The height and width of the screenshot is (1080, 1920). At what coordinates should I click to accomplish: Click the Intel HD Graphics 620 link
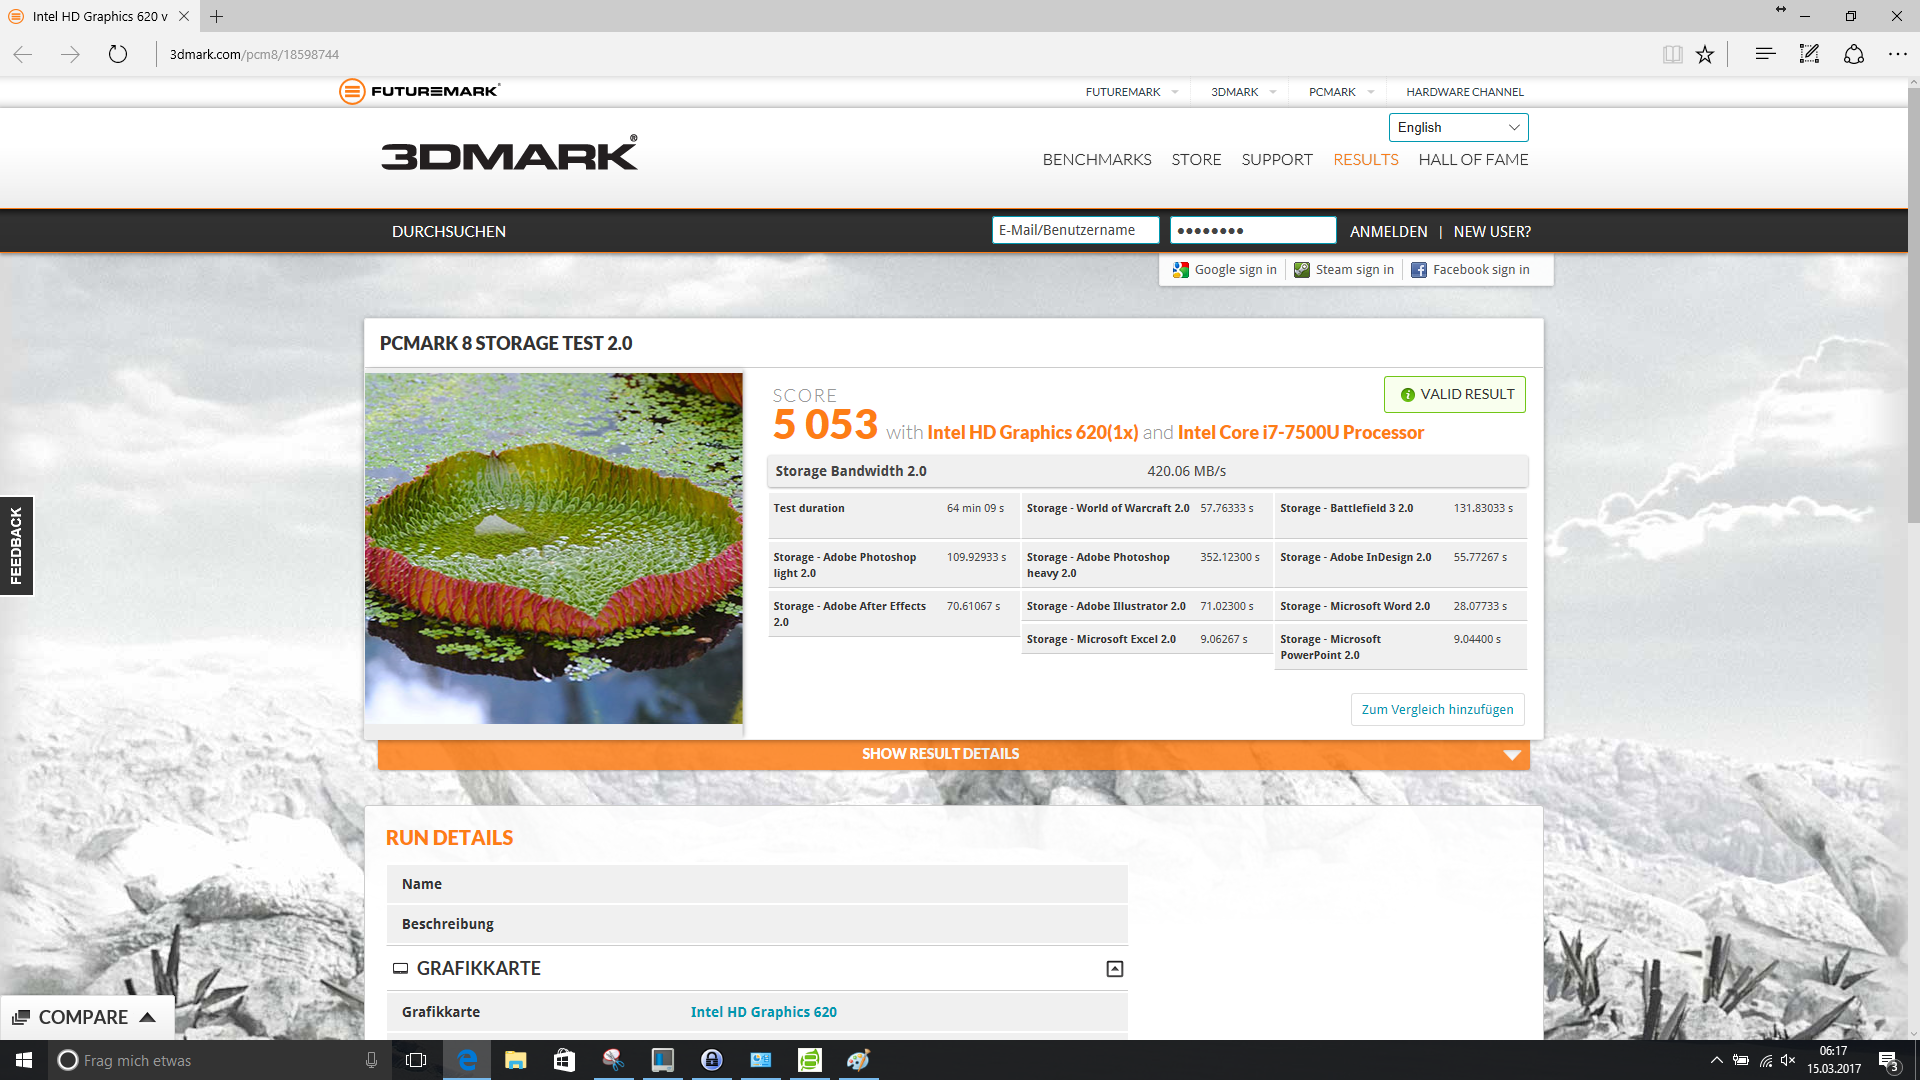tap(763, 1012)
